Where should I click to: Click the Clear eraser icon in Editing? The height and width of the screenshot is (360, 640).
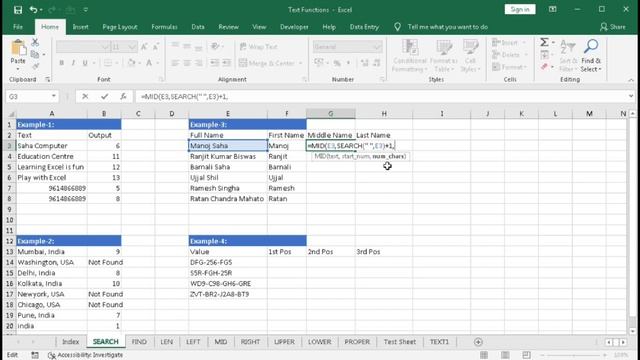(x=544, y=67)
